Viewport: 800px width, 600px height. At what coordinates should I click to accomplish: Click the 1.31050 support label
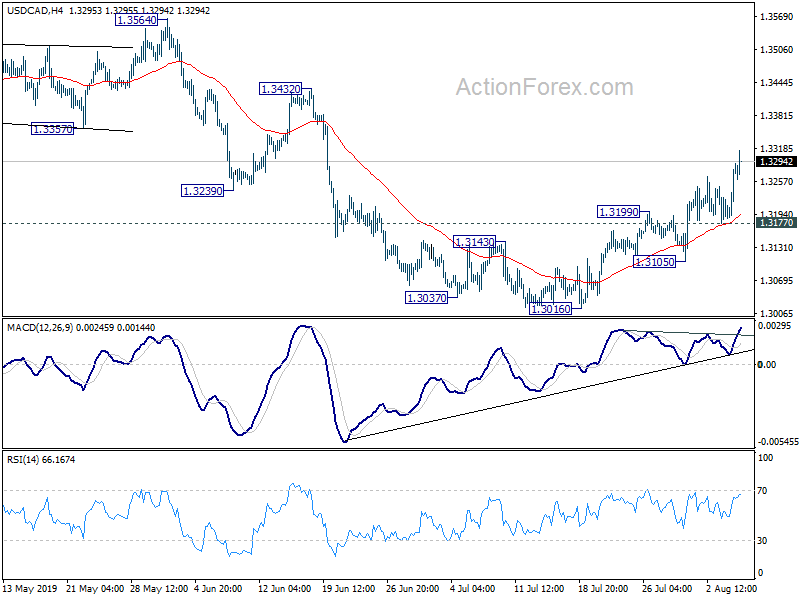654,262
